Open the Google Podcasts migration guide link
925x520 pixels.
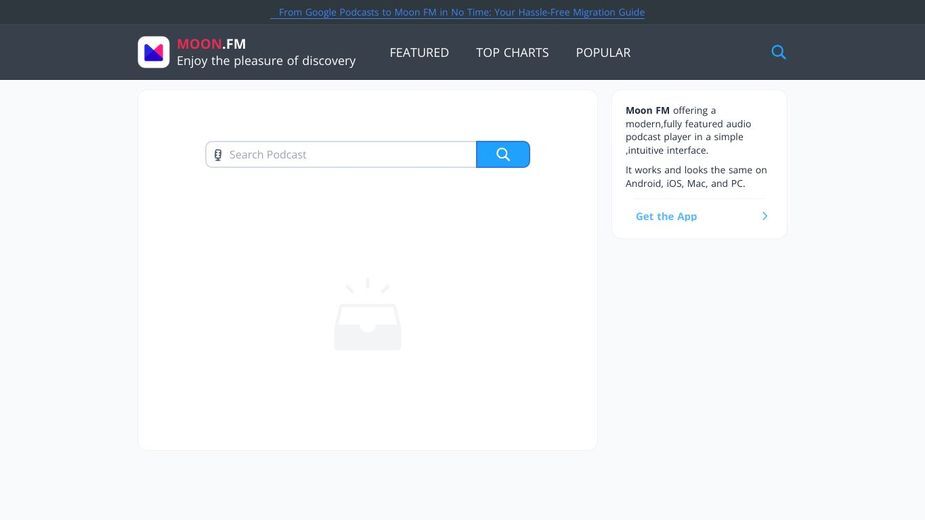457,12
